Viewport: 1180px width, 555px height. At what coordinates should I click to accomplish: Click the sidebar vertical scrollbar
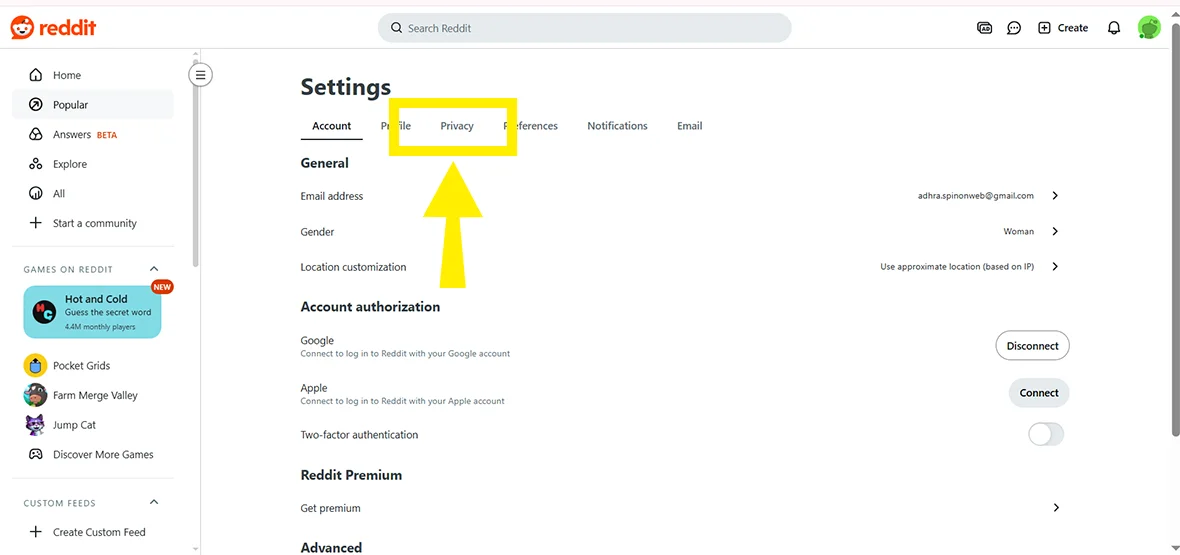196,163
